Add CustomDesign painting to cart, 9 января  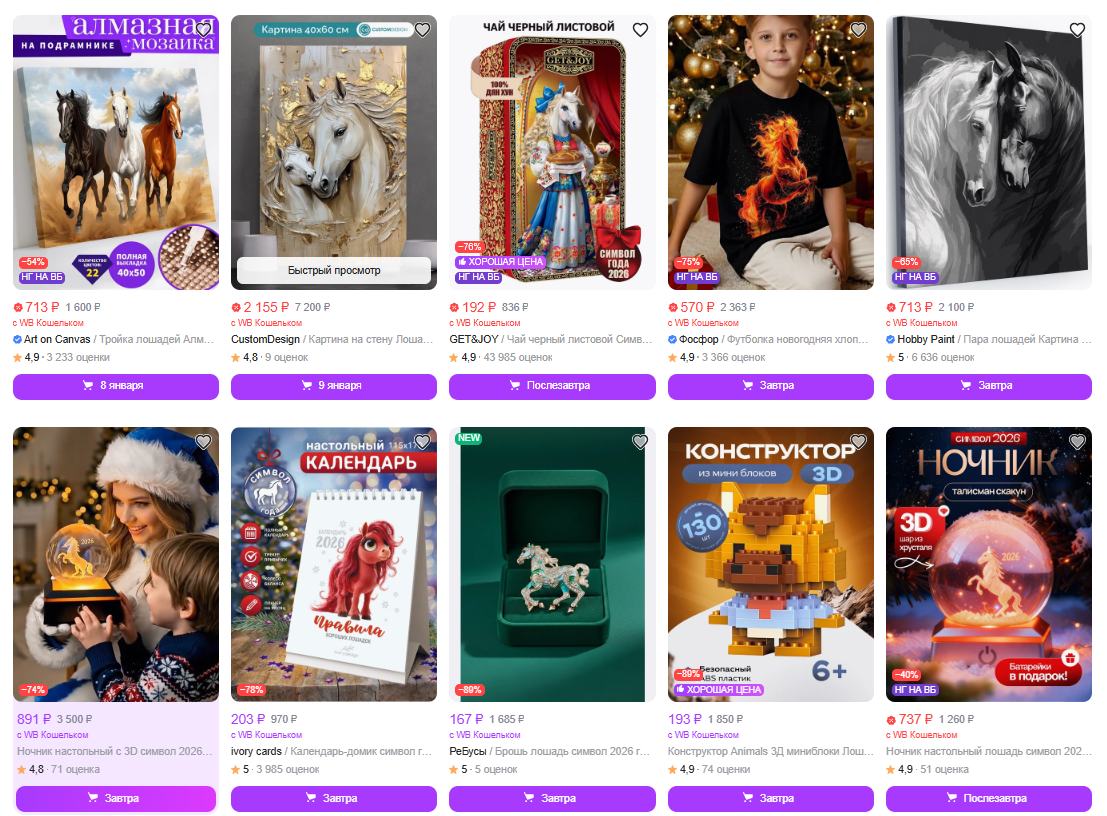tap(334, 385)
